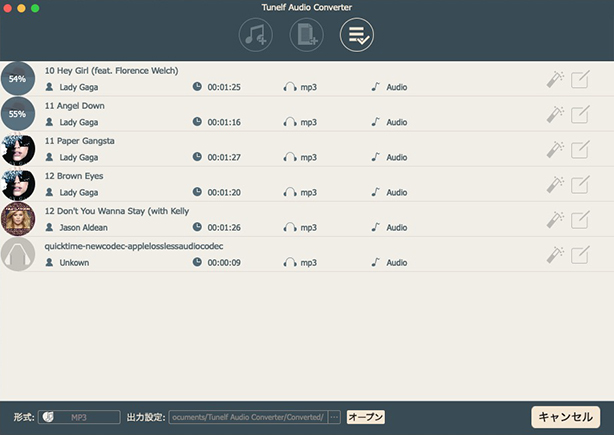Viewport: 614px width, 435px height.
Task: Click duration 00:01:16
Action: 224,123
